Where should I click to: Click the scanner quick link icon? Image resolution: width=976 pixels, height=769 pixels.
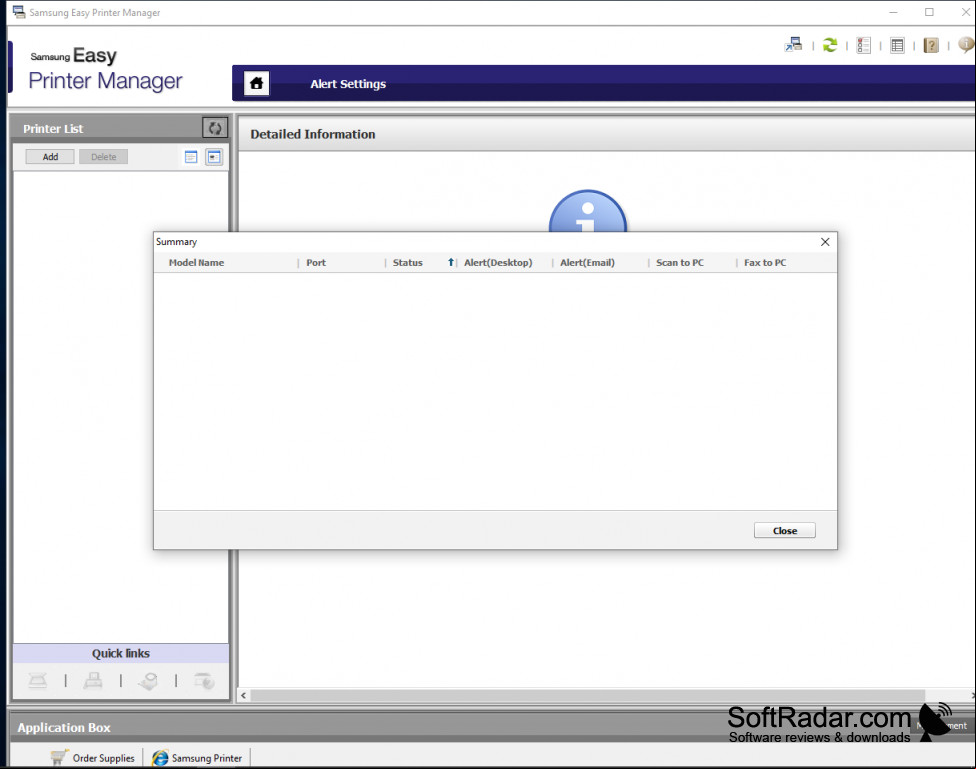38,681
